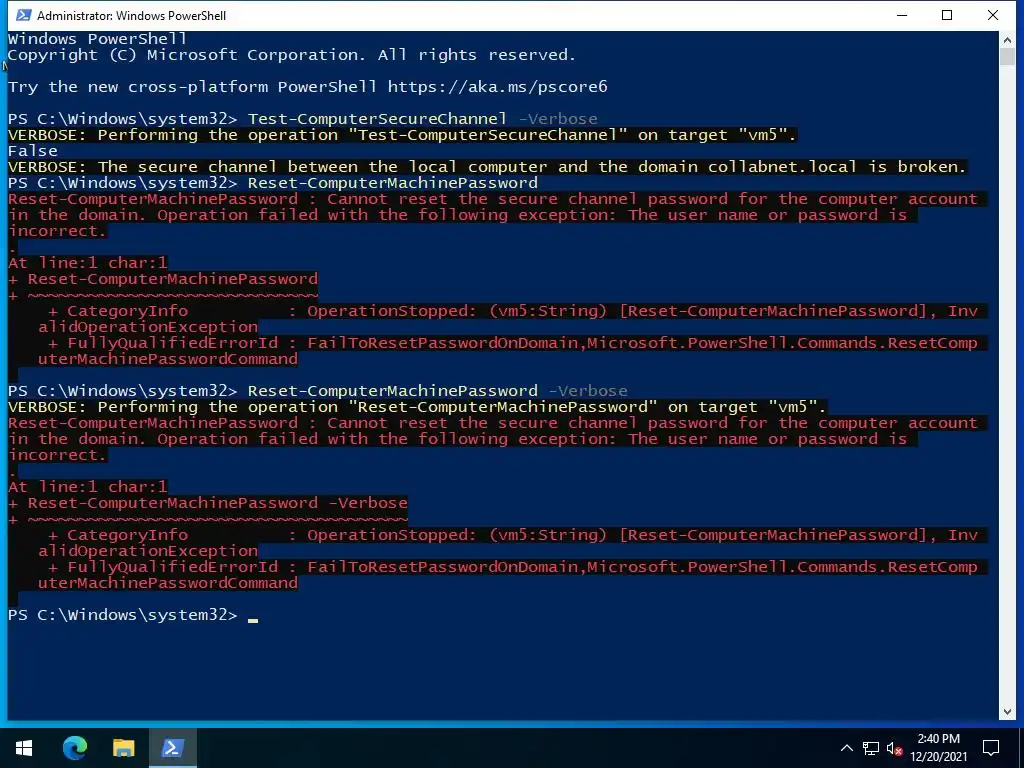This screenshot has height=768, width=1024.
Task: Launch Microsoft Edge from the taskbar
Action: click(x=74, y=747)
